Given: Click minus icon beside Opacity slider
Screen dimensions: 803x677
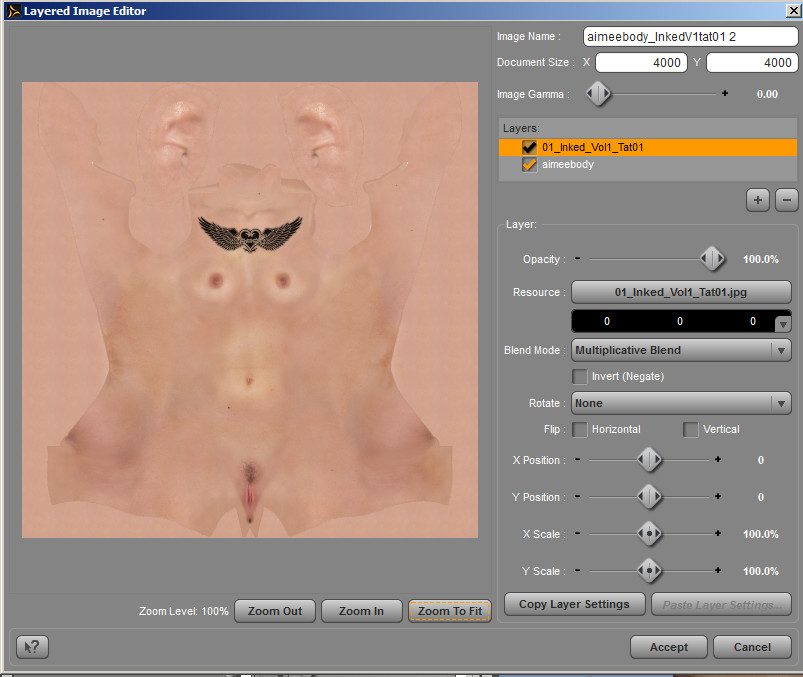Looking at the screenshot, I should click(x=577, y=259).
